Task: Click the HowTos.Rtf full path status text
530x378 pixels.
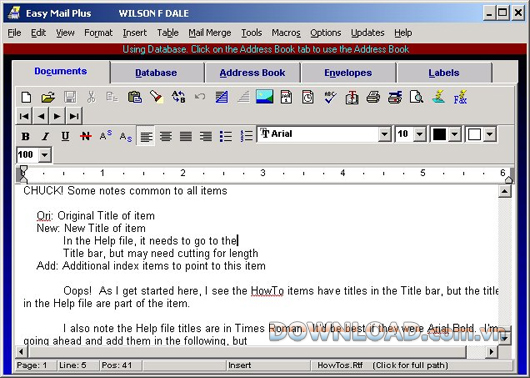Action: pyautogui.click(x=382, y=365)
